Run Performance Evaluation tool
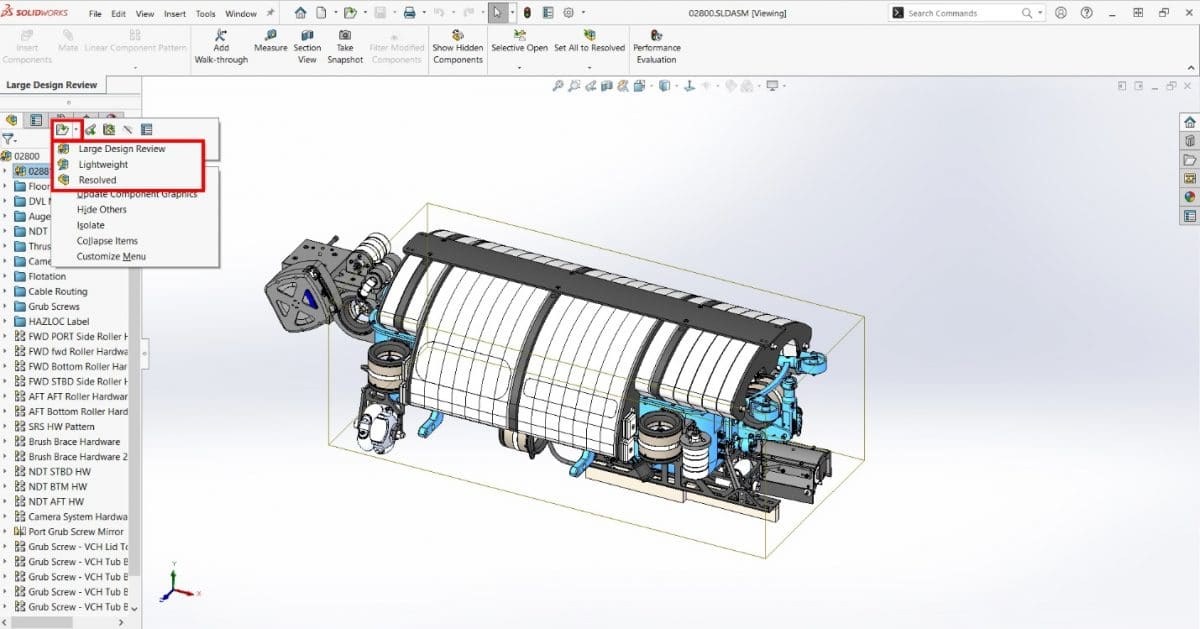1200x629 pixels. pyautogui.click(x=656, y=35)
